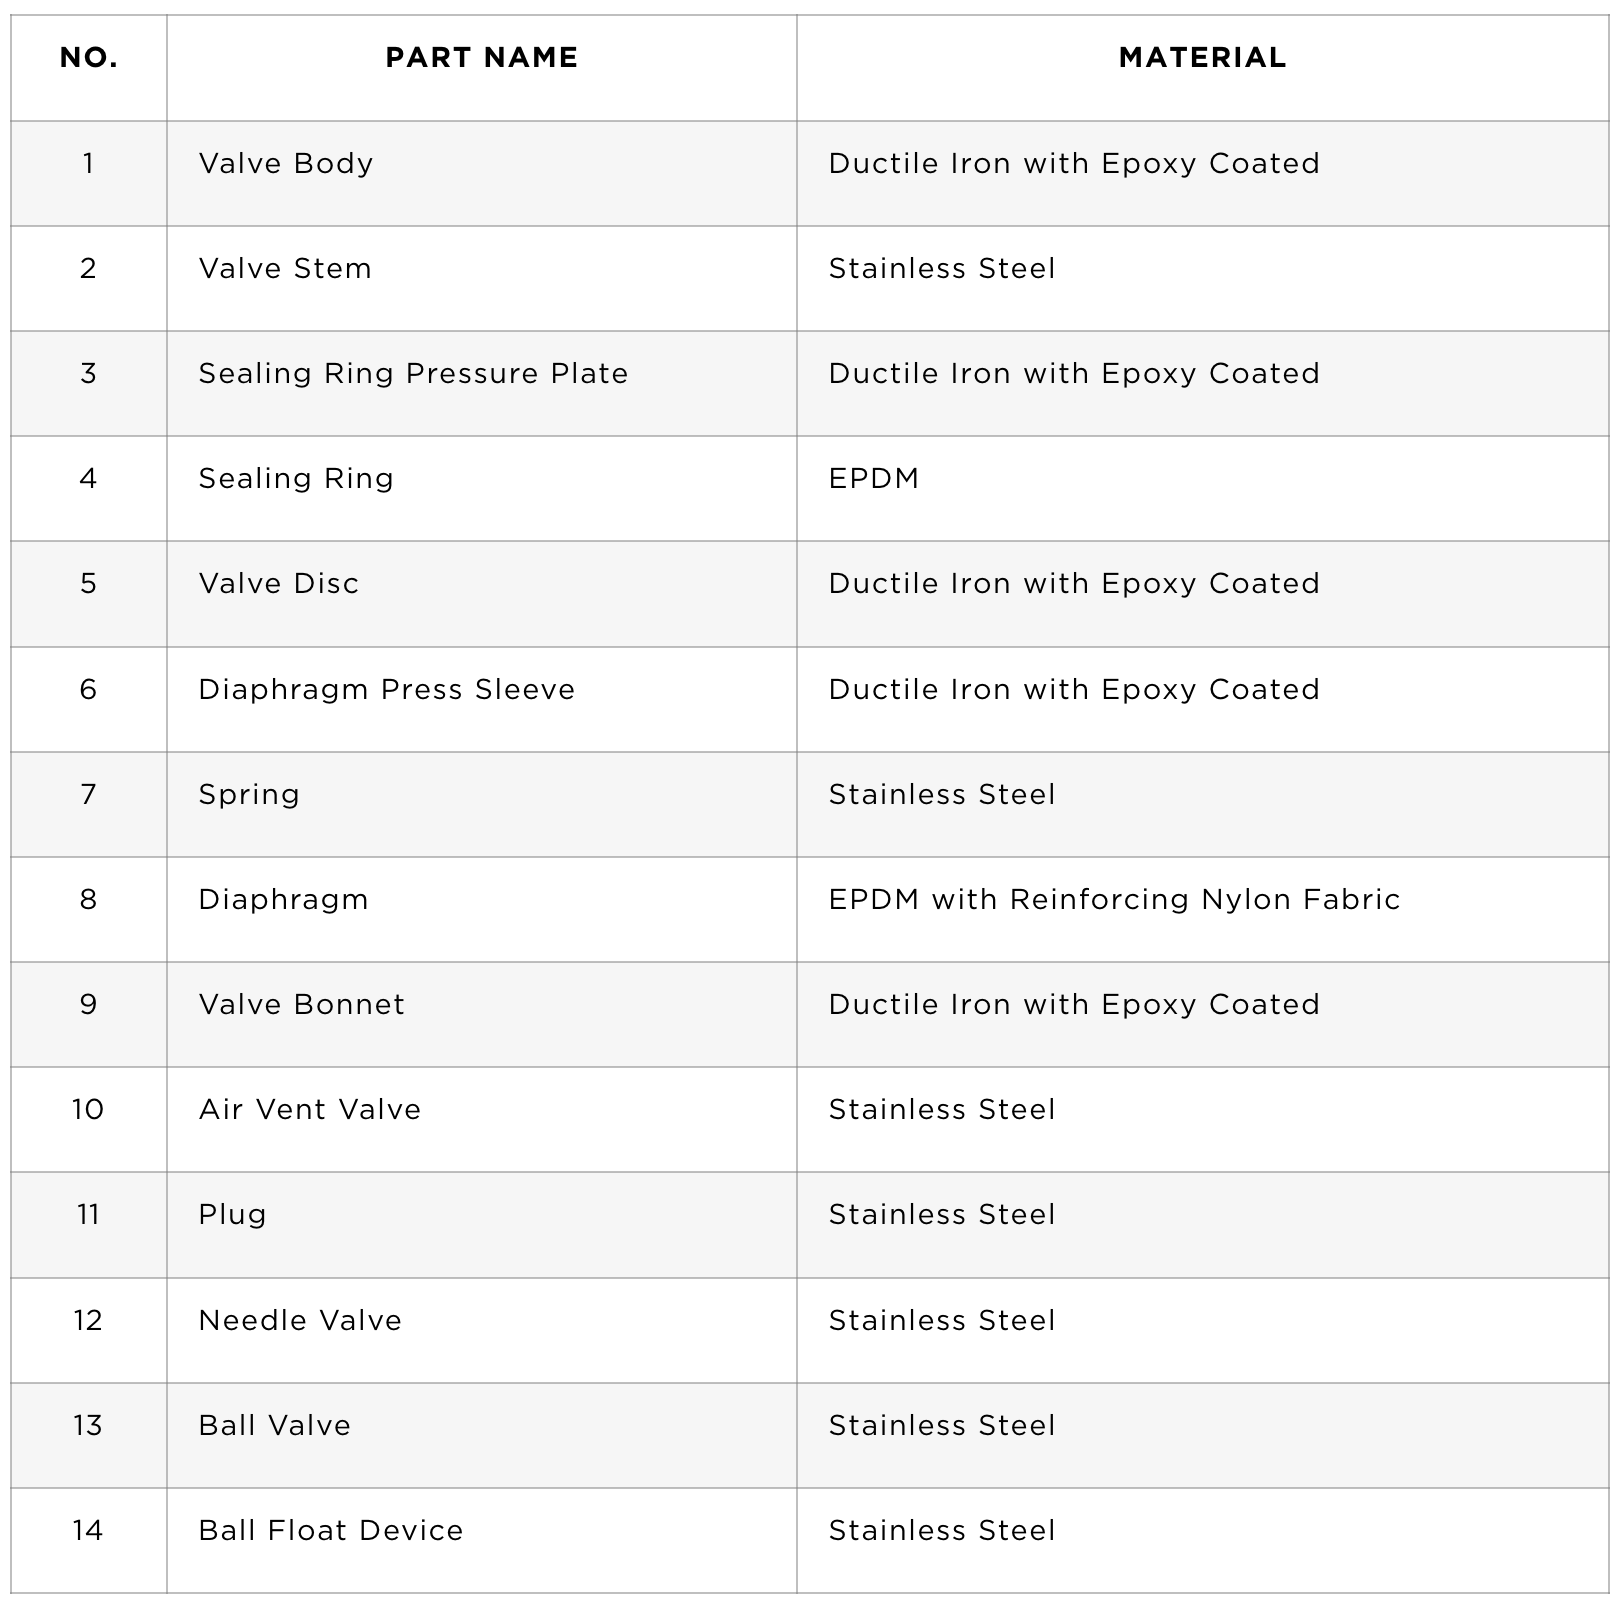Click the Ball Valve part name
The image size is (1622, 1610).
(x=275, y=1426)
